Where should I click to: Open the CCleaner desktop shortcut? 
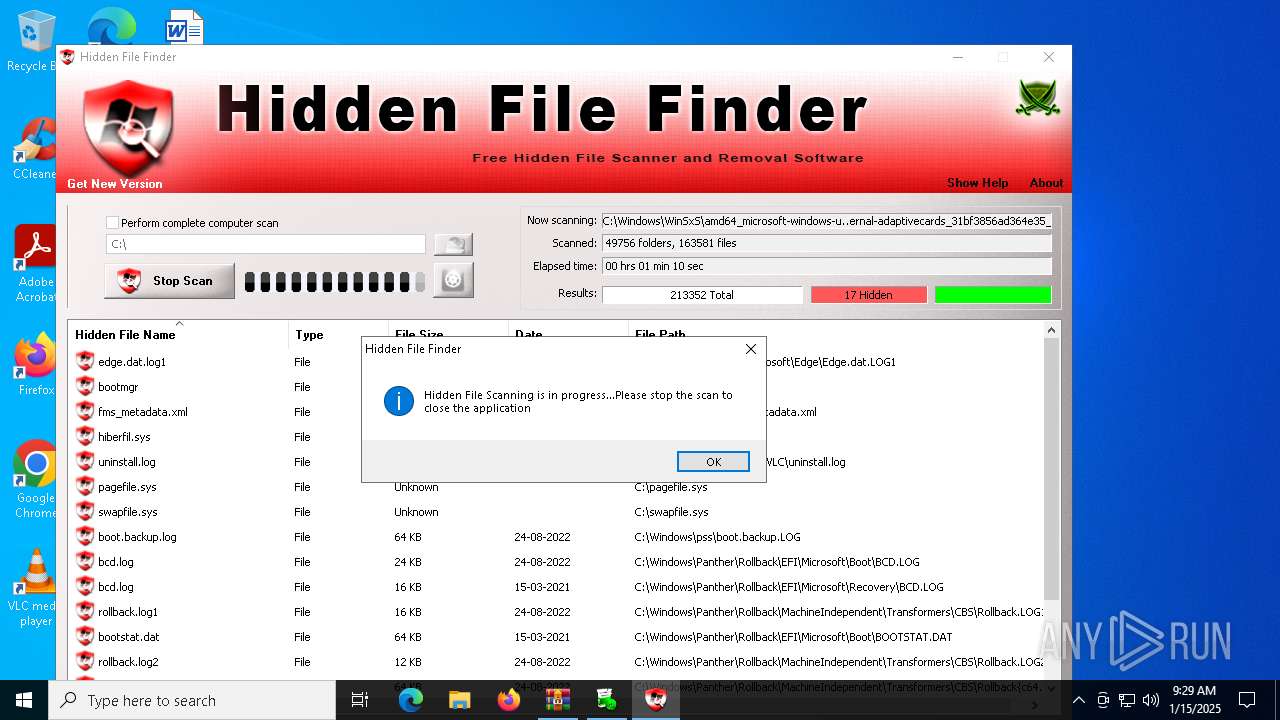36,148
